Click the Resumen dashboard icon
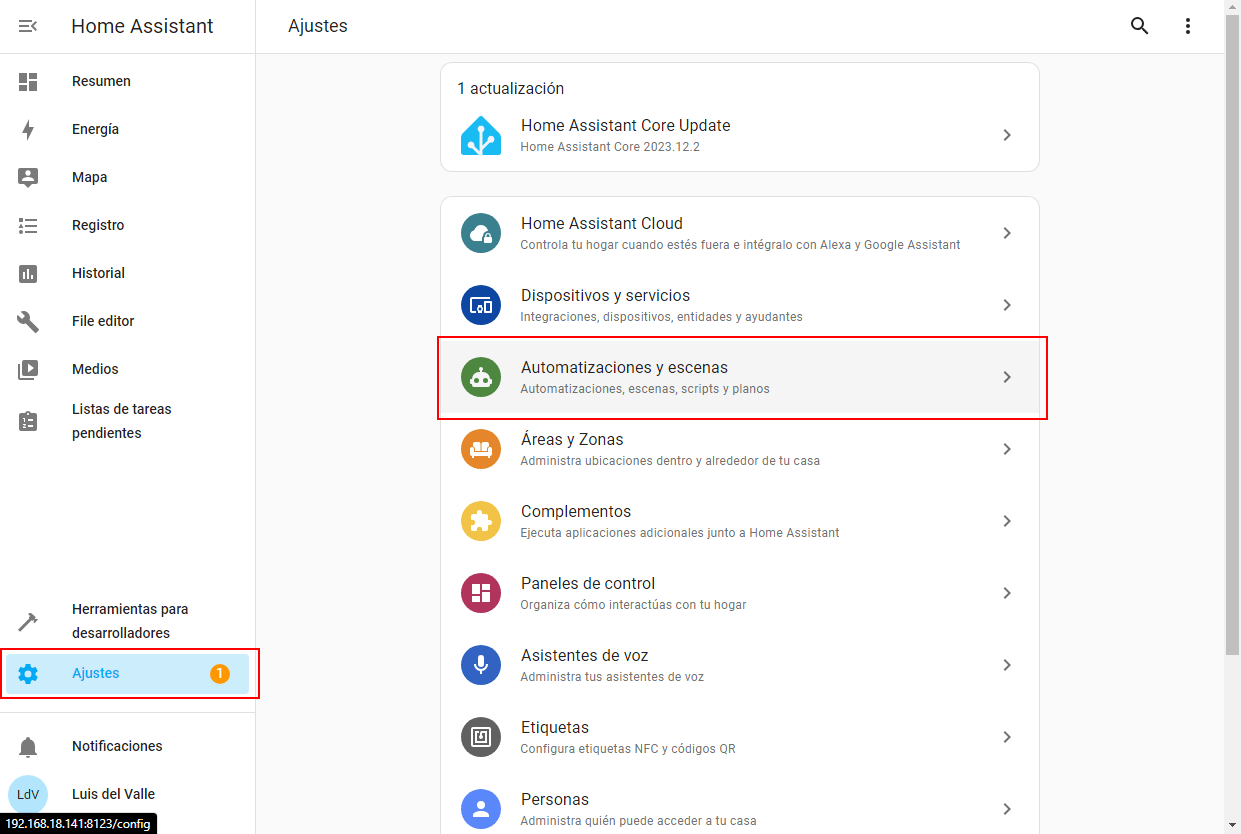The height and width of the screenshot is (834, 1241). [28, 81]
